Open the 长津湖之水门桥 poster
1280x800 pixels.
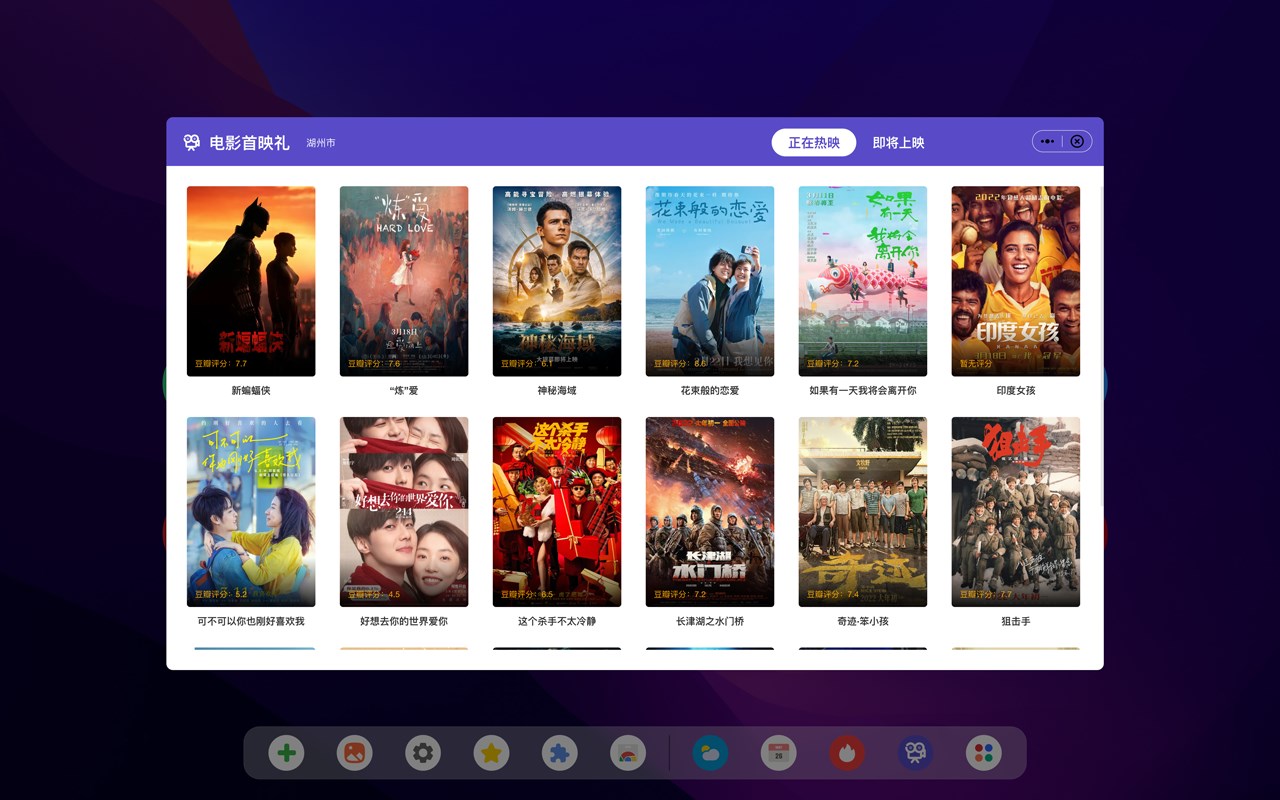(710, 512)
